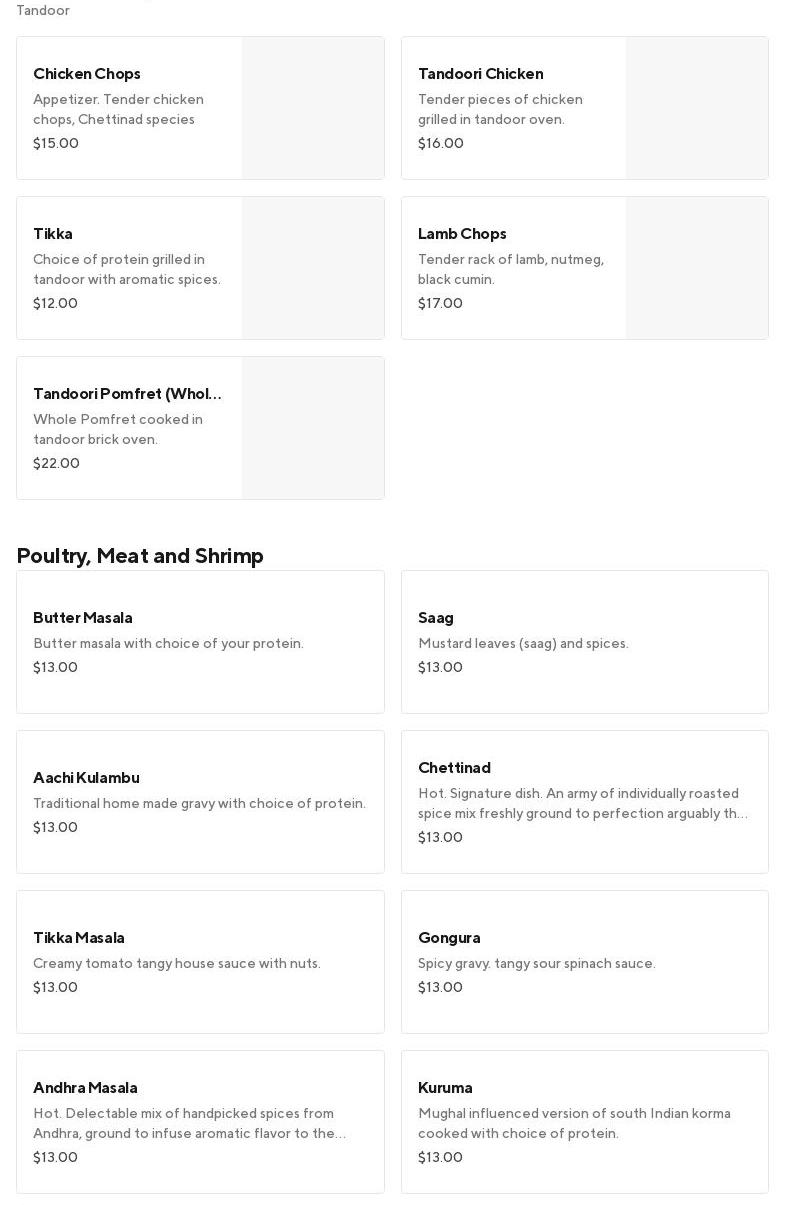This screenshot has width=785, height=1205.
Task: Add the Gongura spicy gravy item
Action: (x=449, y=938)
